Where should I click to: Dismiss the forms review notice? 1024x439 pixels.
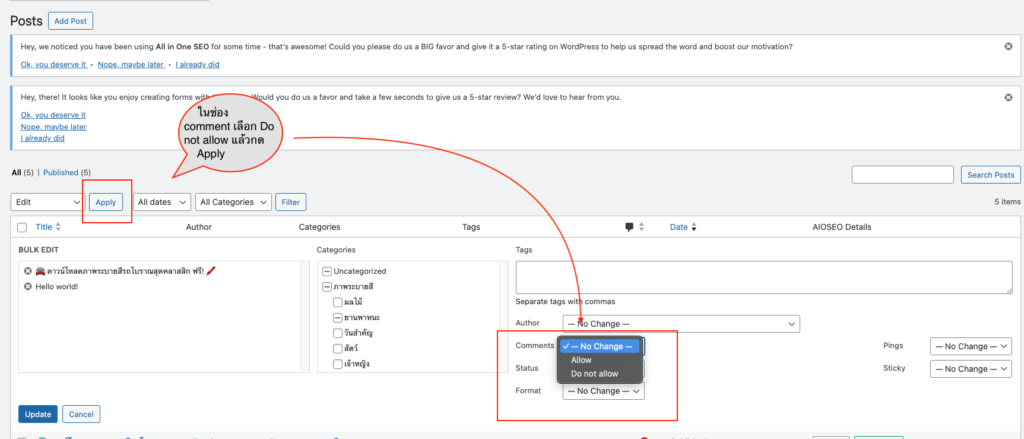1008,97
